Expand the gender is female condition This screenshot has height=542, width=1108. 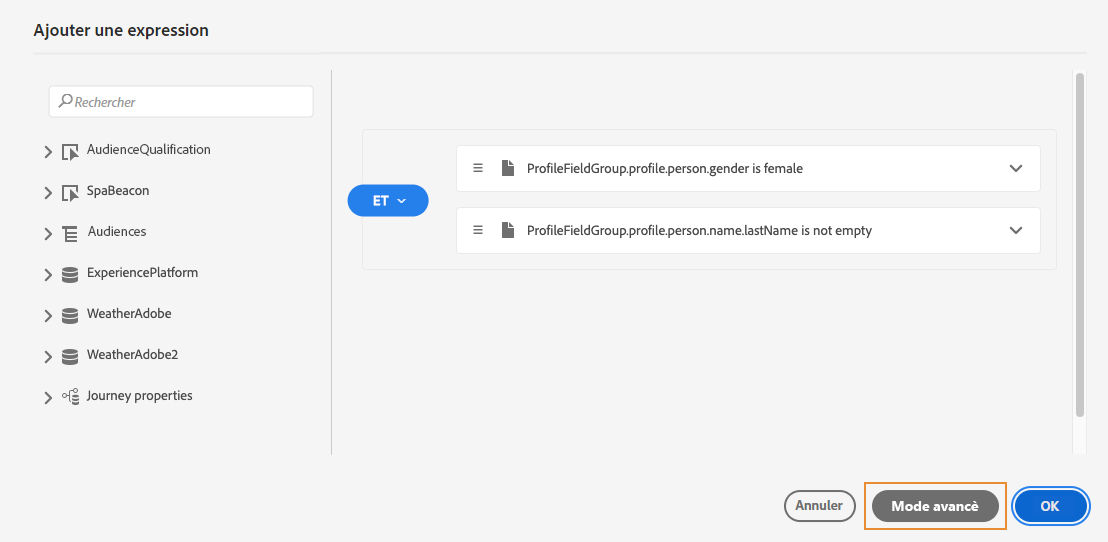pos(1016,168)
